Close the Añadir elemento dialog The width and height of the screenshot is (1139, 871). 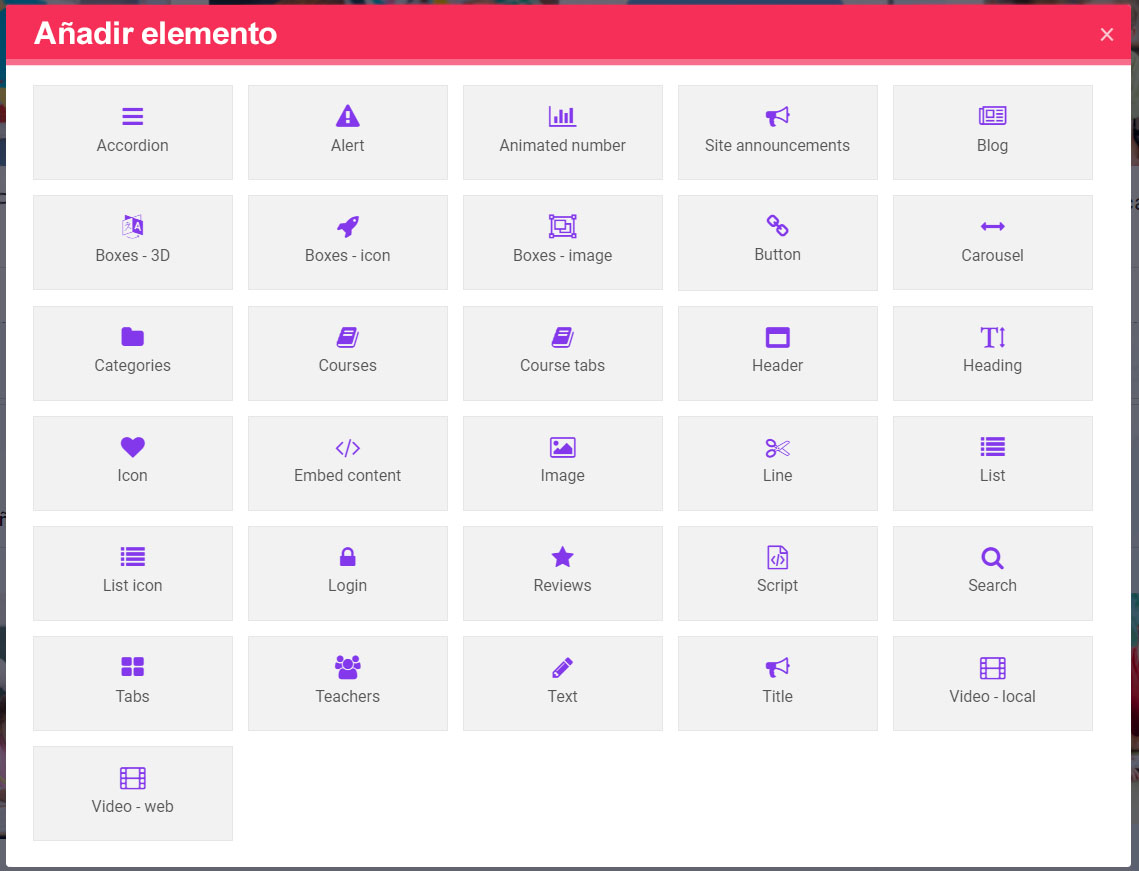click(x=1106, y=35)
